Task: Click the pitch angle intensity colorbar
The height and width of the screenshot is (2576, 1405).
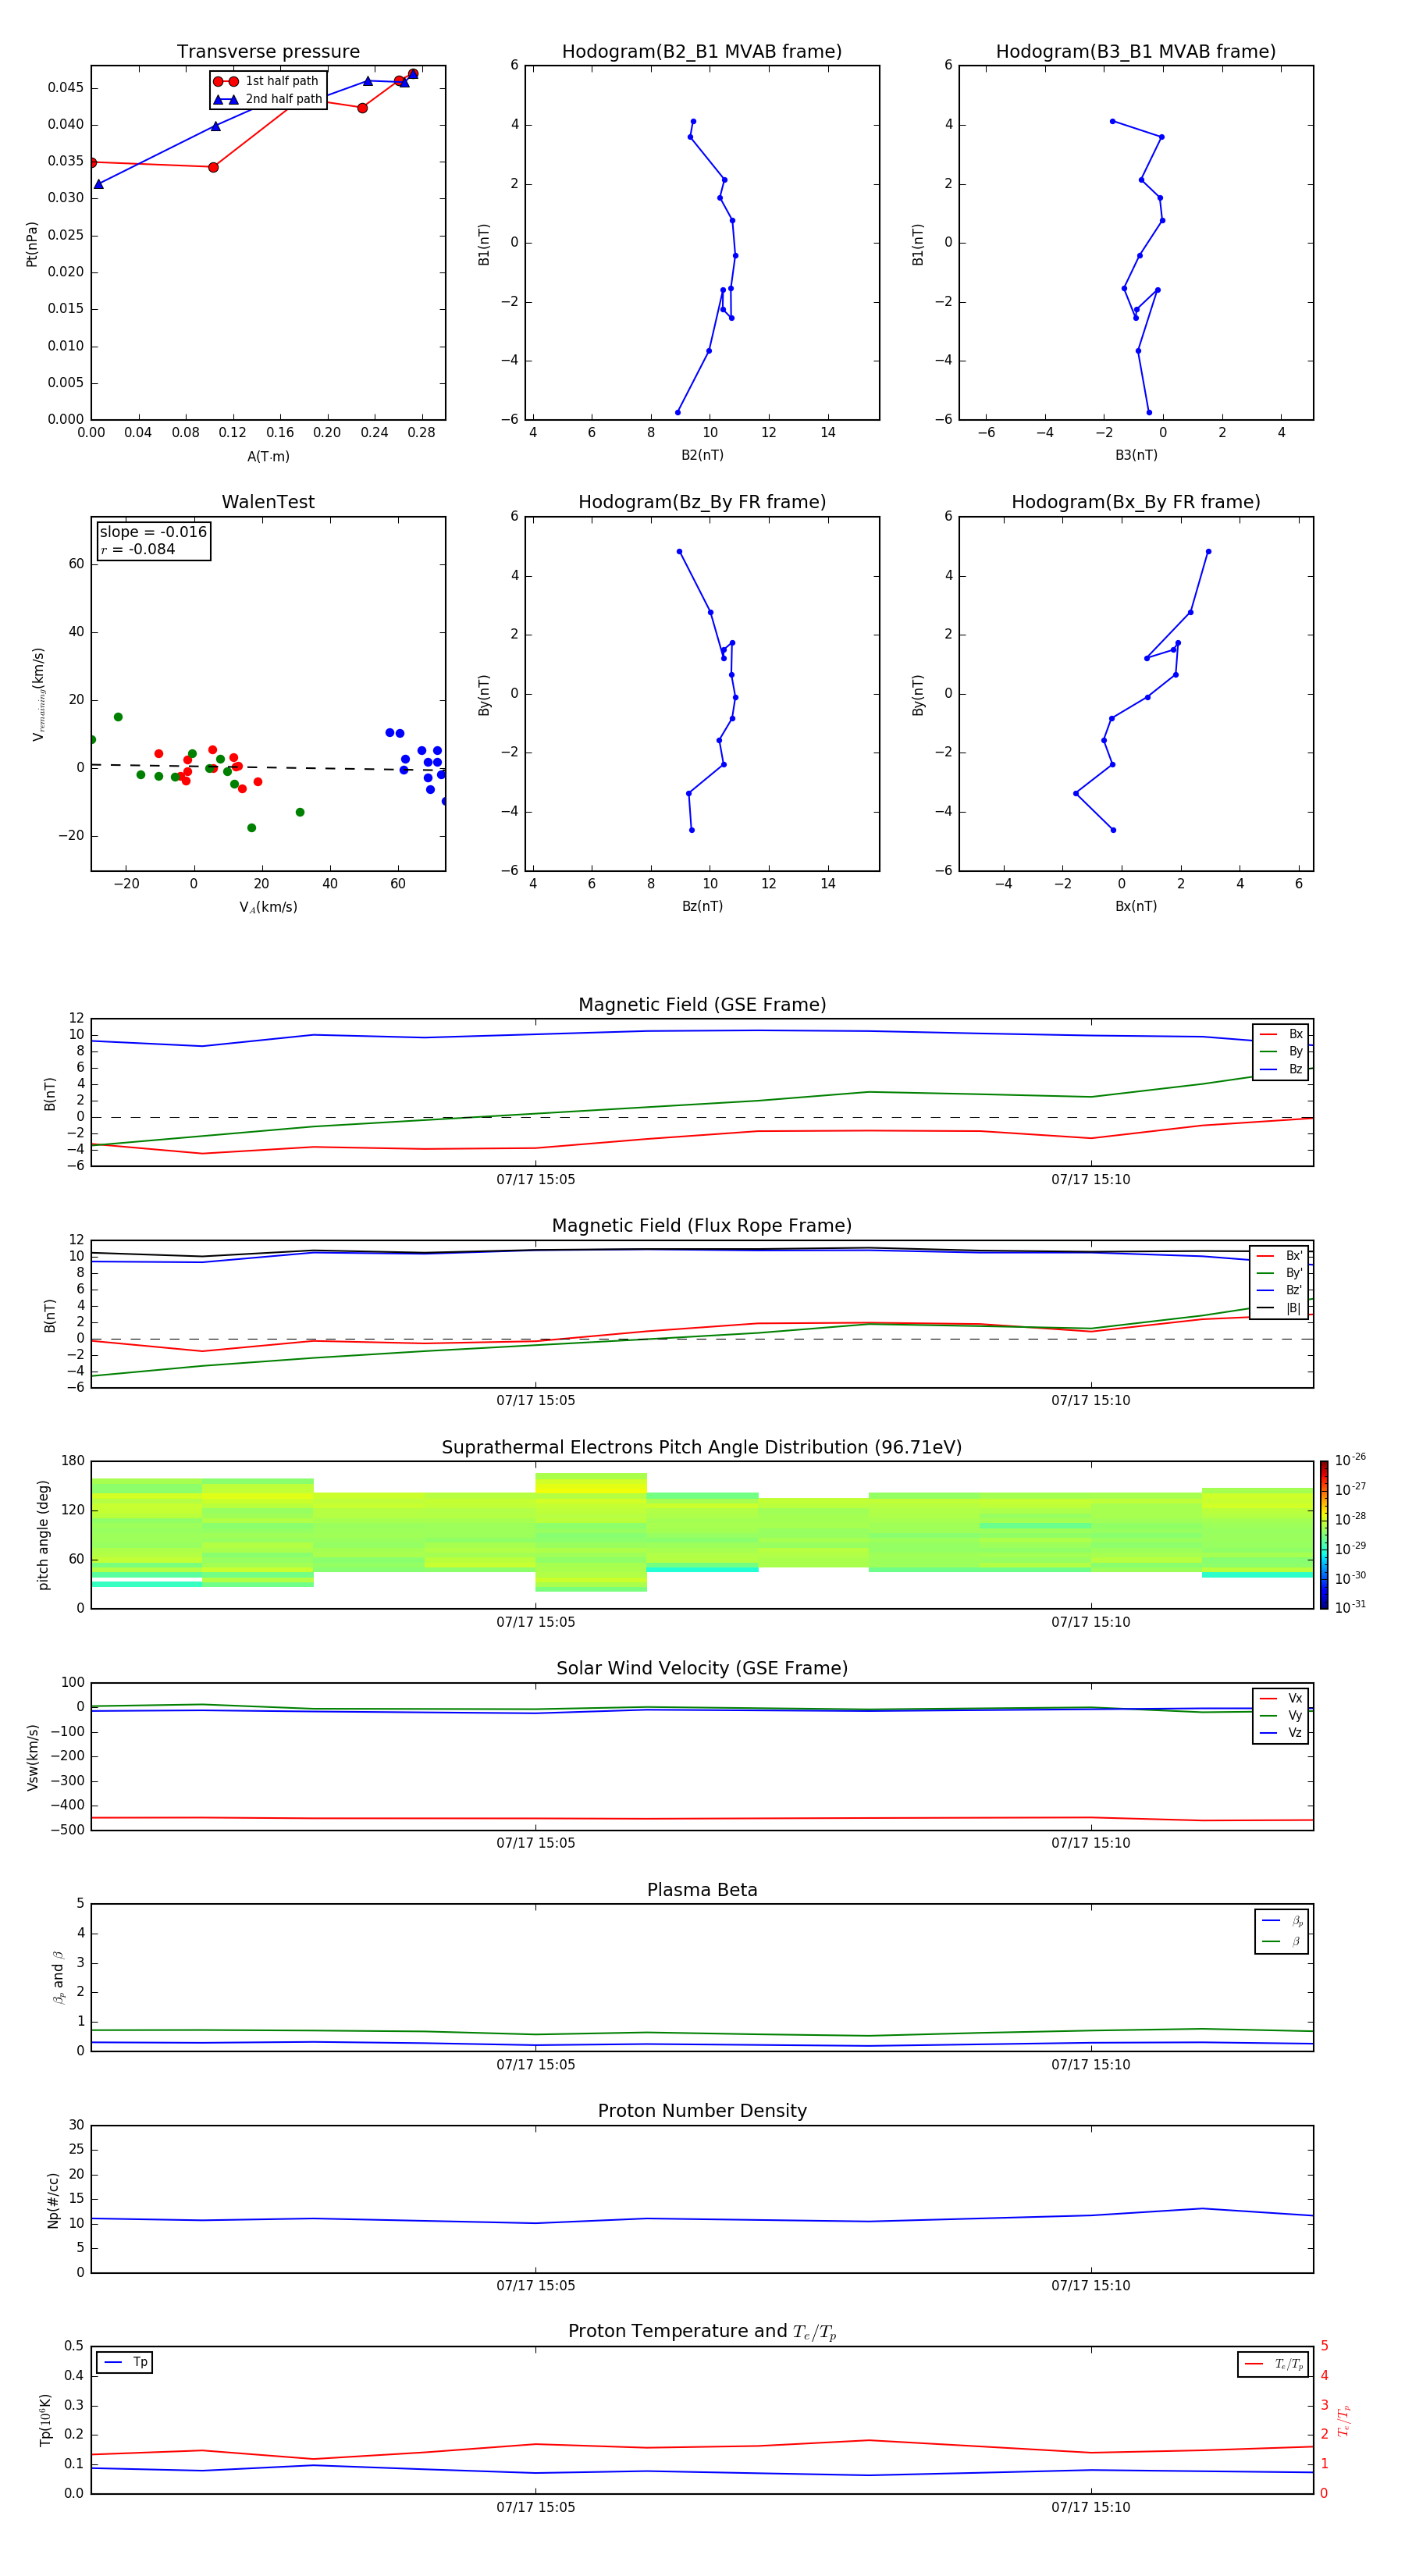Action: point(1324,1535)
